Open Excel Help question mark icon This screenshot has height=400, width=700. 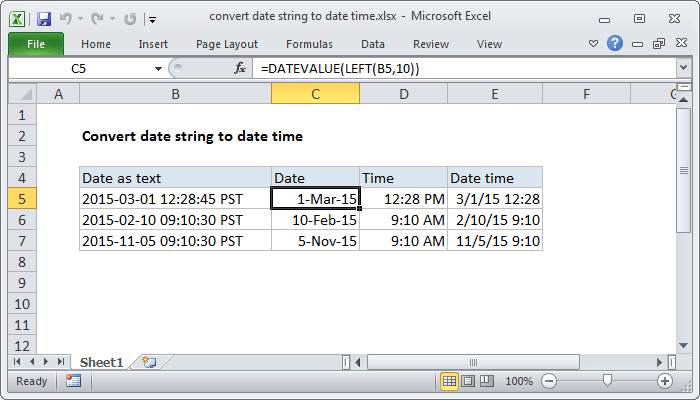(x=615, y=44)
